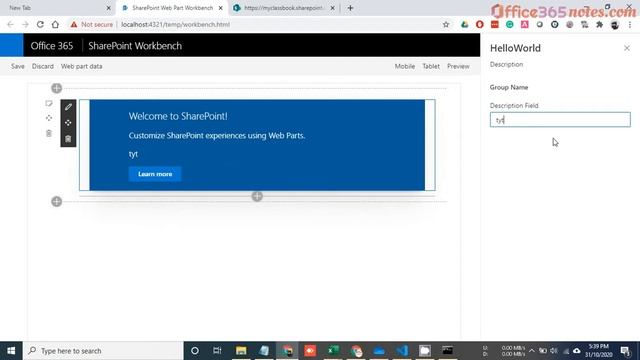Open the command prompt taskbar icon
Screen dimensions: 640x360
tap(448, 351)
